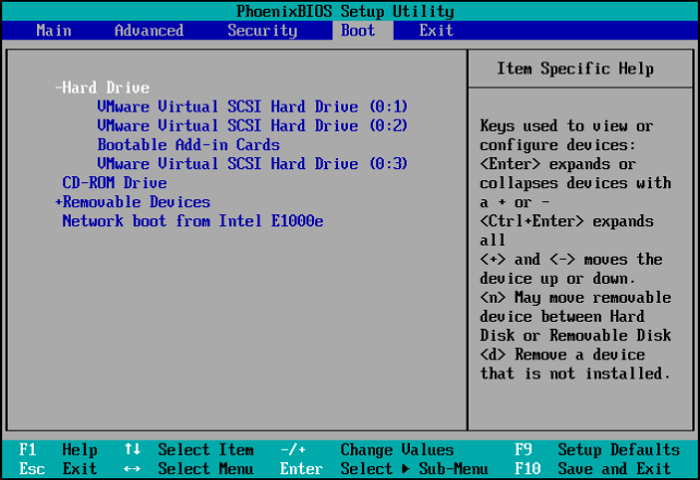Click F1 Help in footer
The height and width of the screenshot is (480, 700).
pyautogui.click(x=58, y=450)
